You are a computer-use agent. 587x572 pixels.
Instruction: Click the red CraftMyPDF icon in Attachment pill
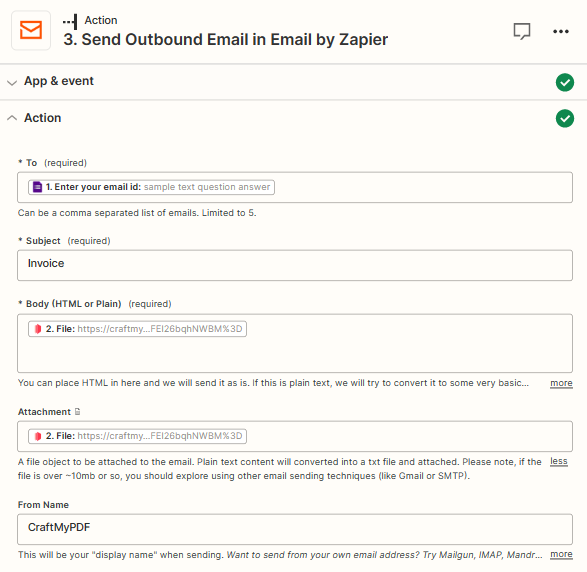point(38,436)
